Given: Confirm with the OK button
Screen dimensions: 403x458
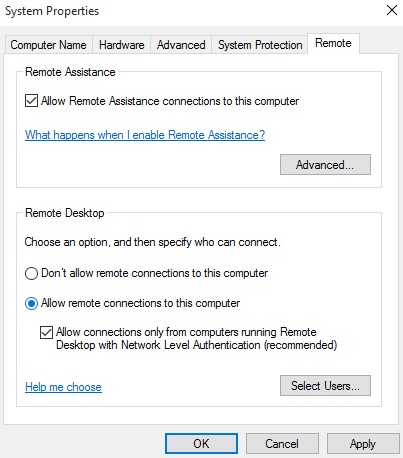Looking at the screenshot, I should 201,444.
